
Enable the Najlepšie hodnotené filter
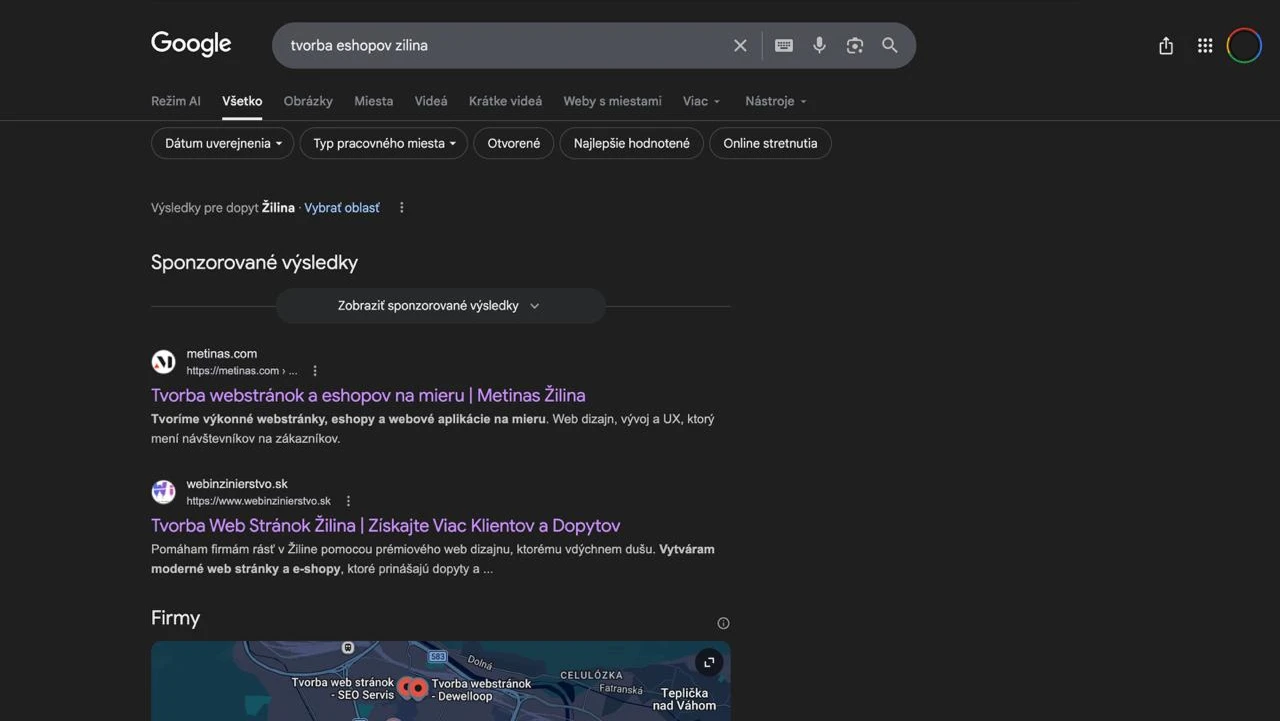tap(631, 143)
